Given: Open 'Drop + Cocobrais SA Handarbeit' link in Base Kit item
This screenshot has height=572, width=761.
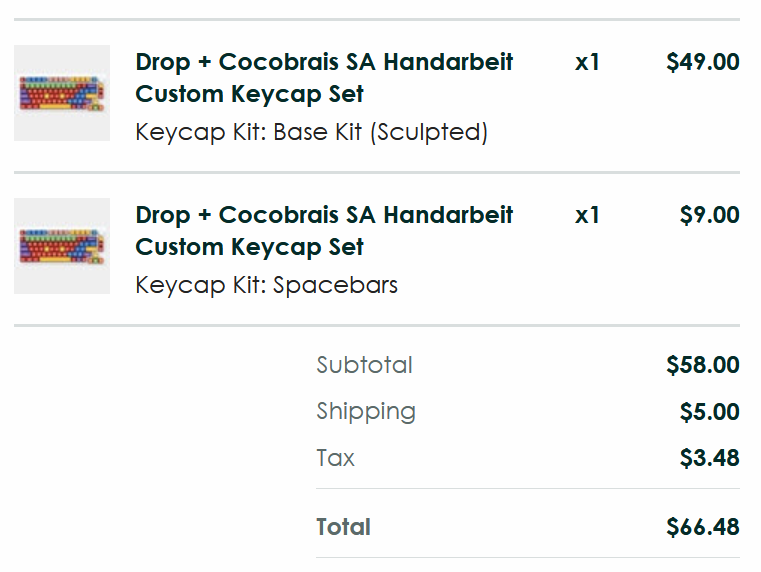Looking at the screenshot, I should [x=324, y=62].
